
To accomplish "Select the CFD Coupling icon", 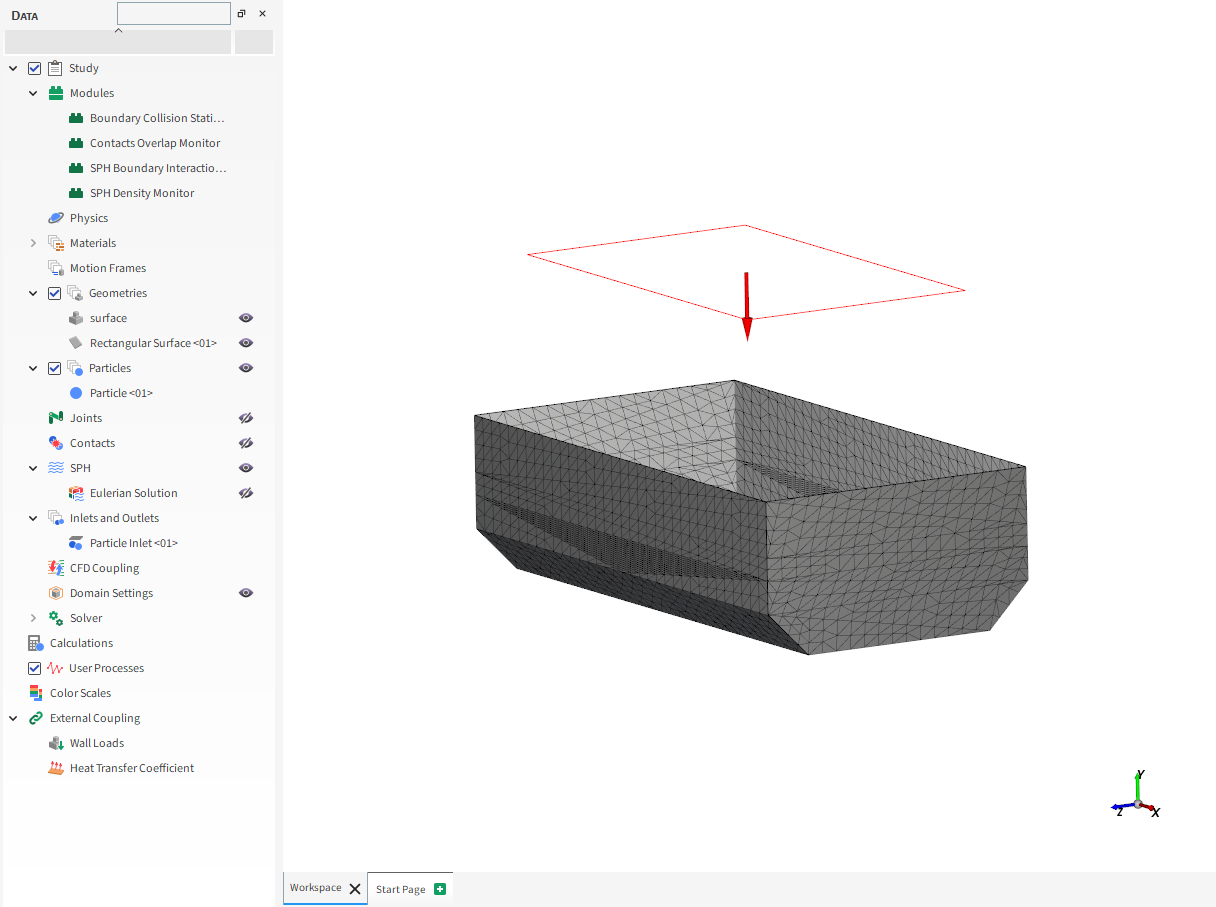I will (56, 568).
